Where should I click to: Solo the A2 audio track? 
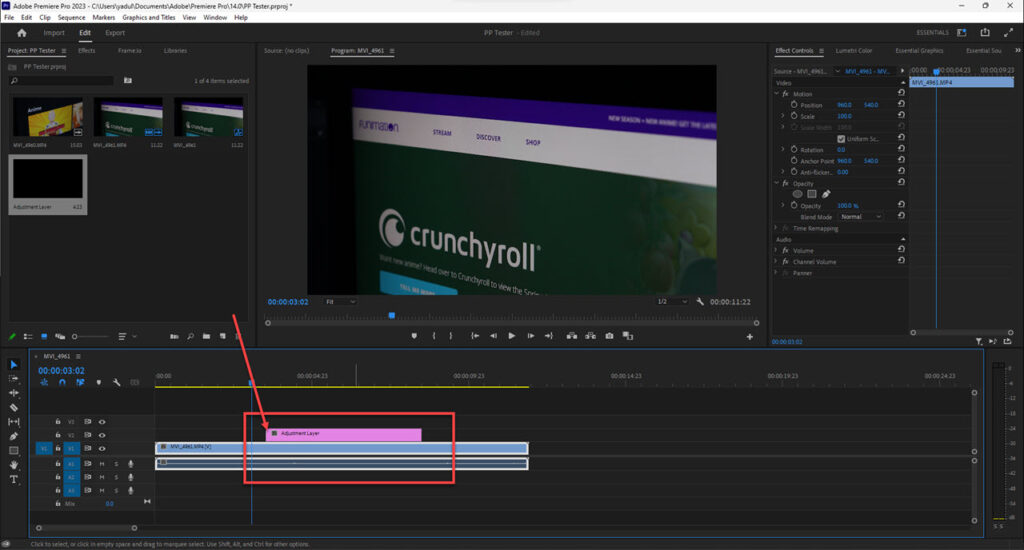tap(116, 477)
